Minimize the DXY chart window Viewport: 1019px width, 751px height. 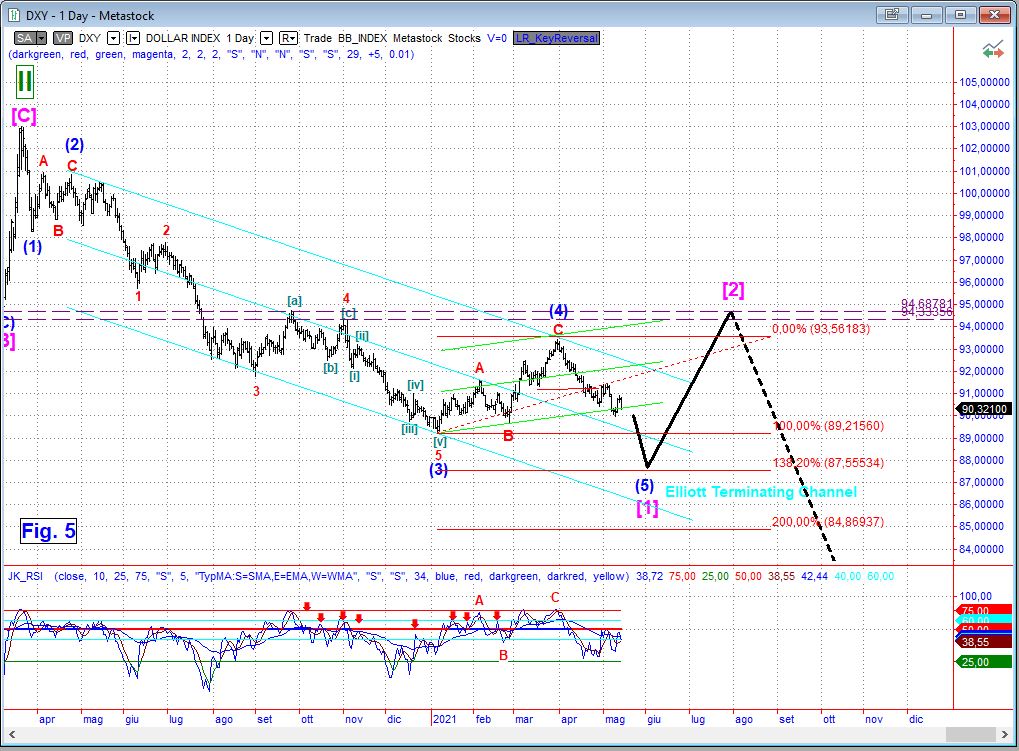tap(927, 14)
